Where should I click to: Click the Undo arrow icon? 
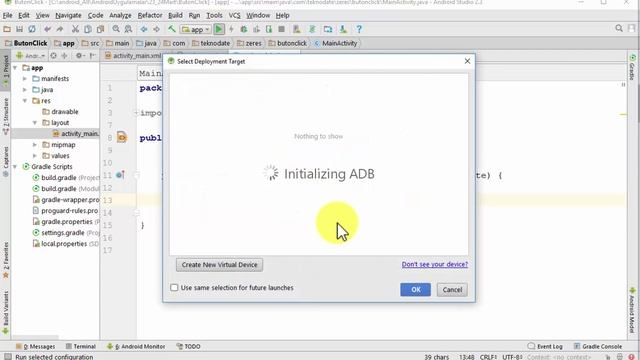pos(47,29)
